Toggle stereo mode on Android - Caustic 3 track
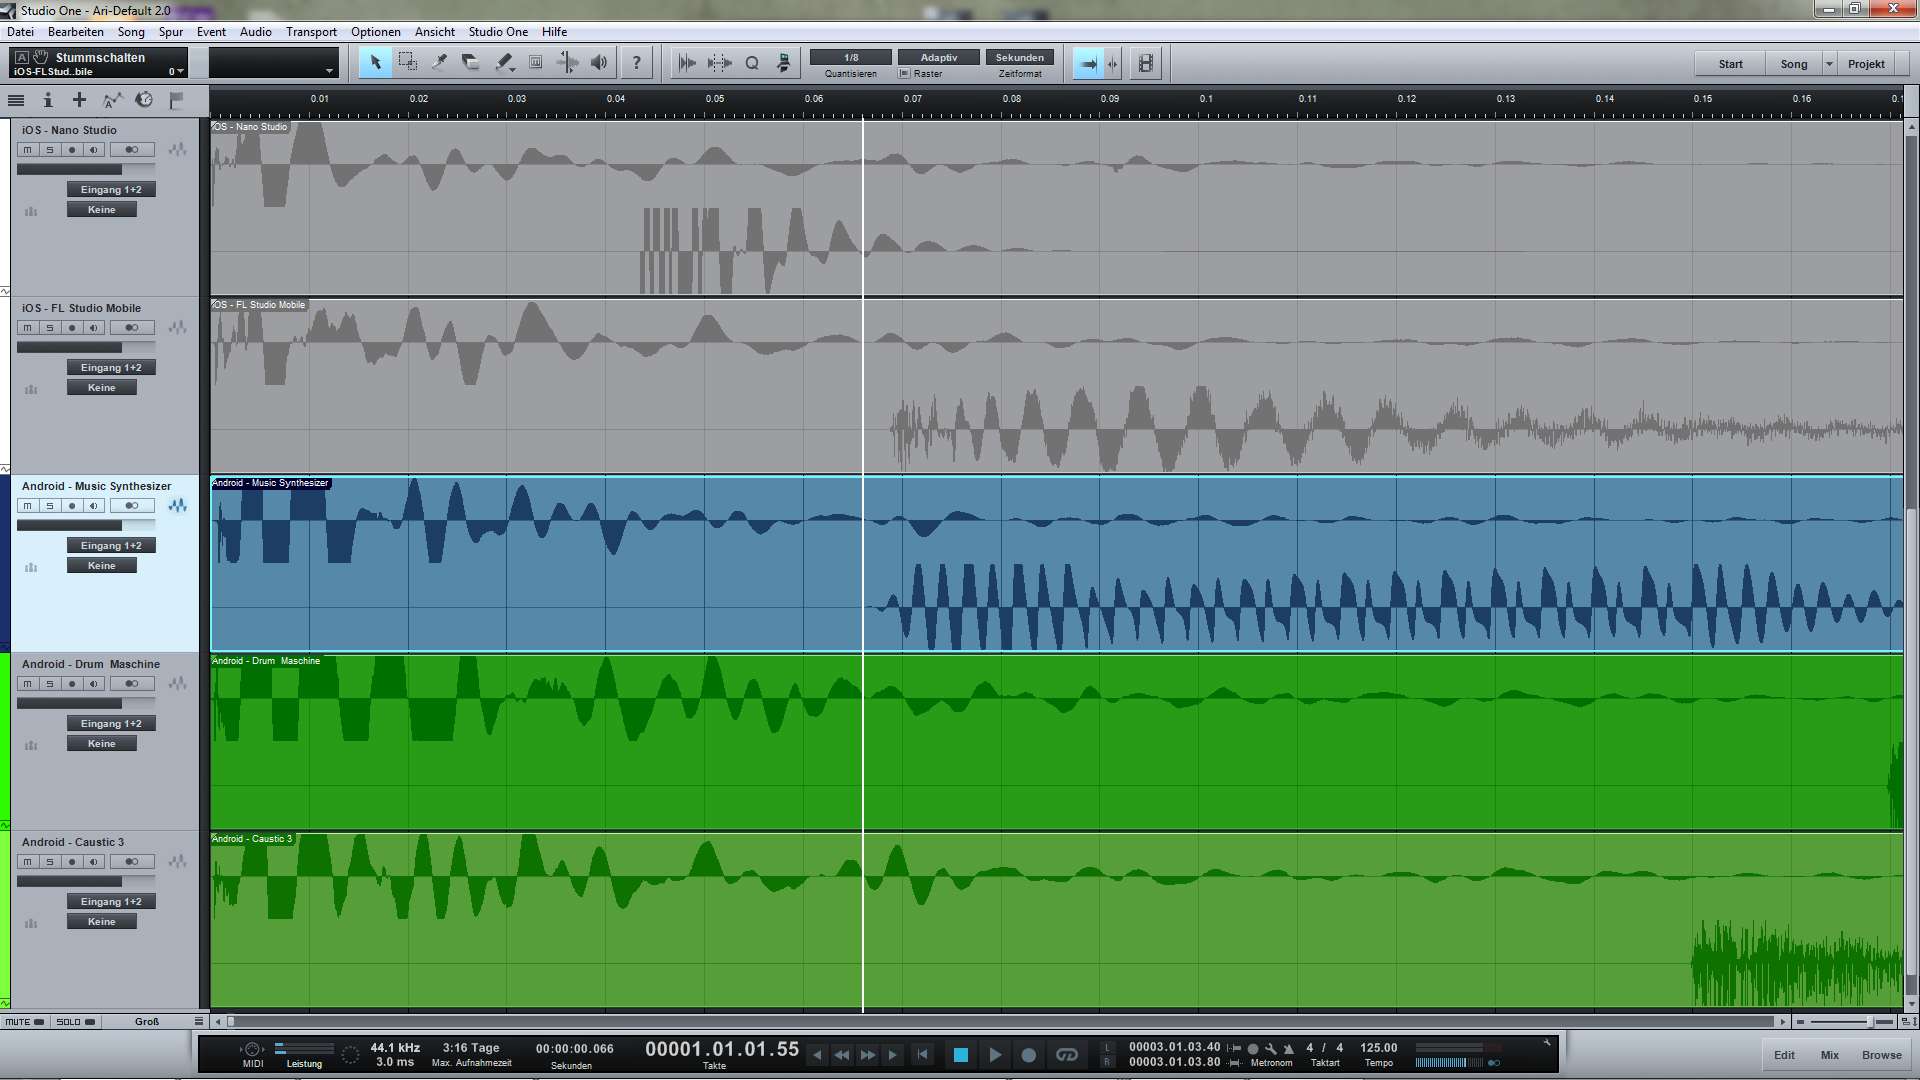Image resolution: width=1920 pixels, height=1080 pixels. point(132,862)
